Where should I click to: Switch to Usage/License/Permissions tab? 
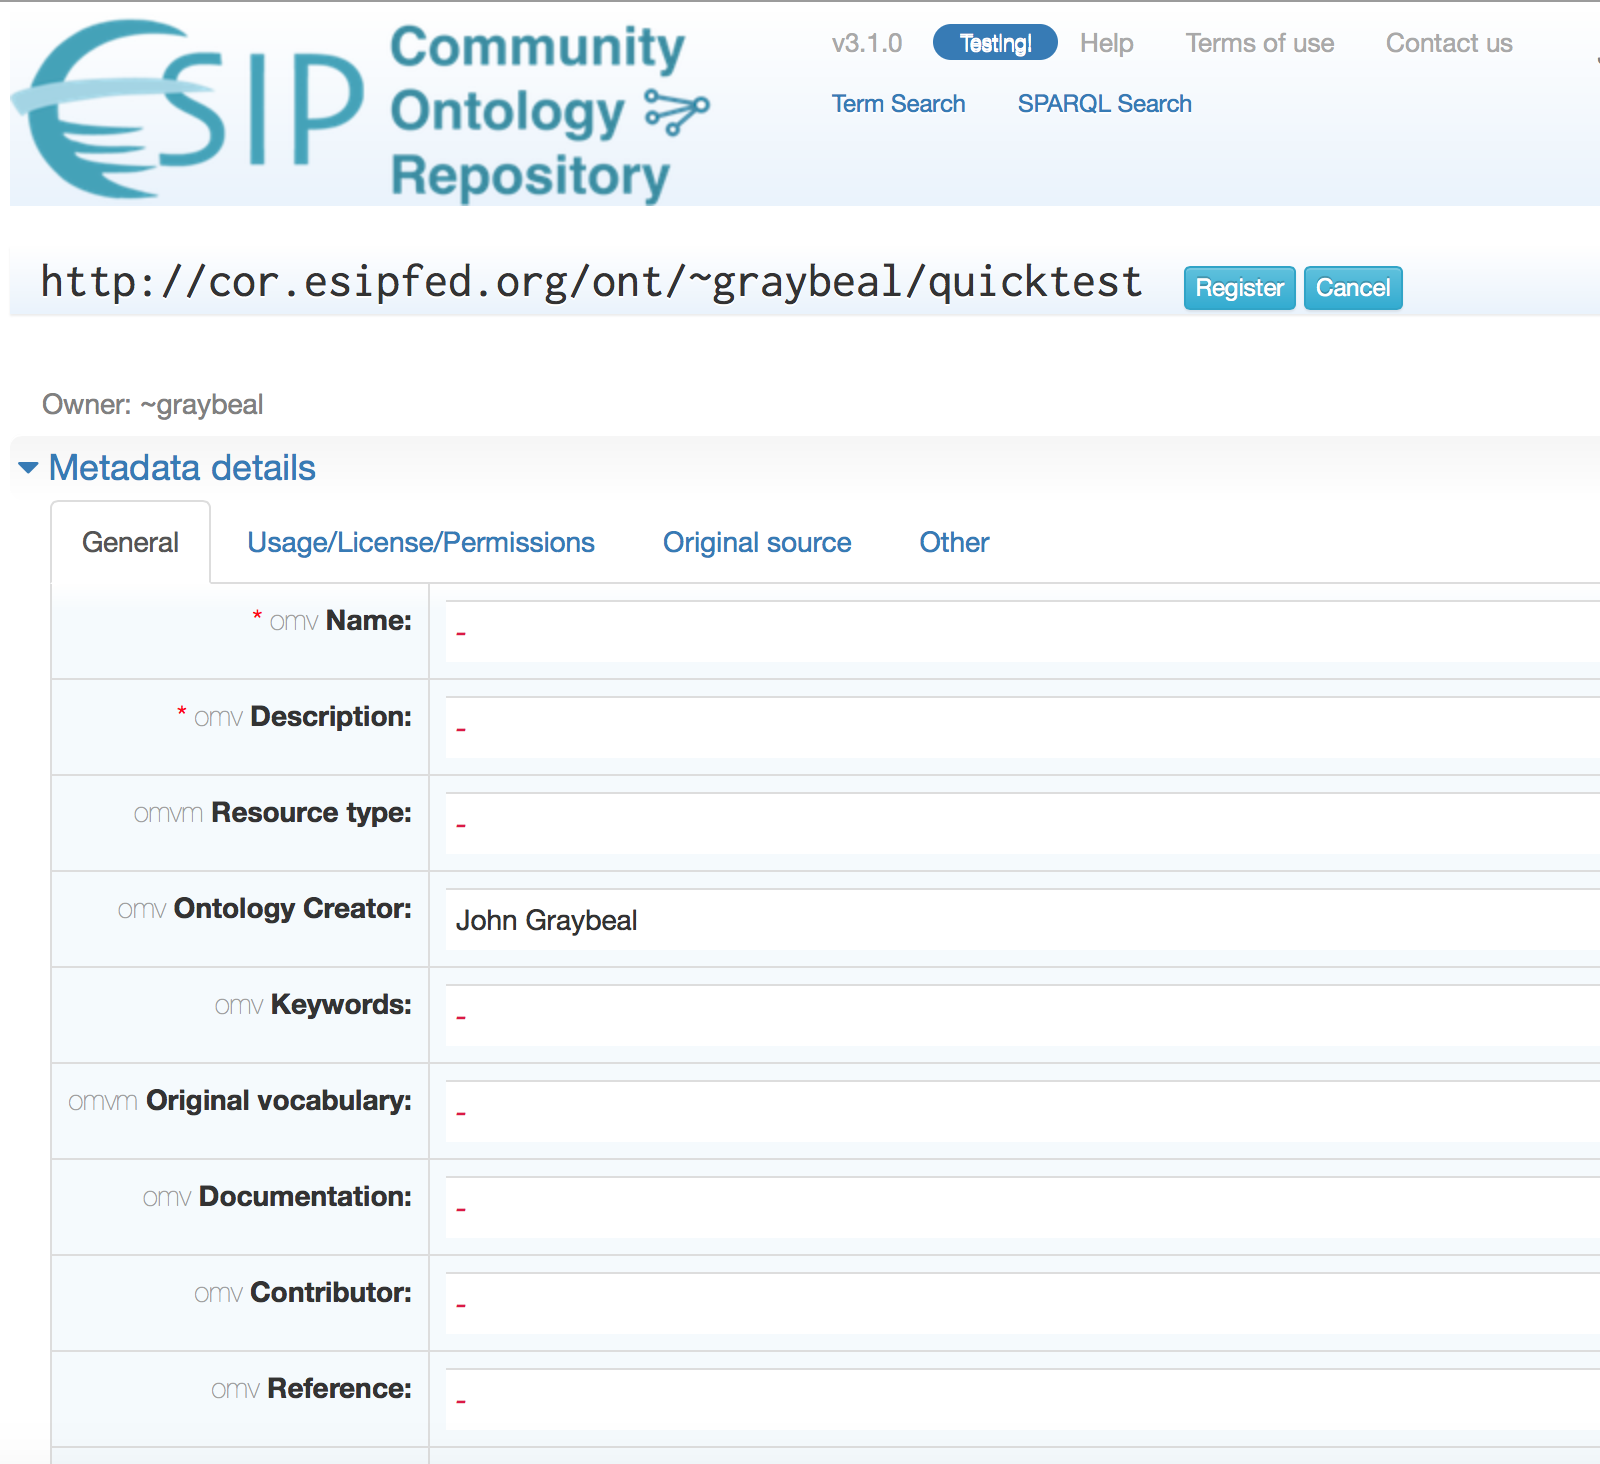(421, 542)
